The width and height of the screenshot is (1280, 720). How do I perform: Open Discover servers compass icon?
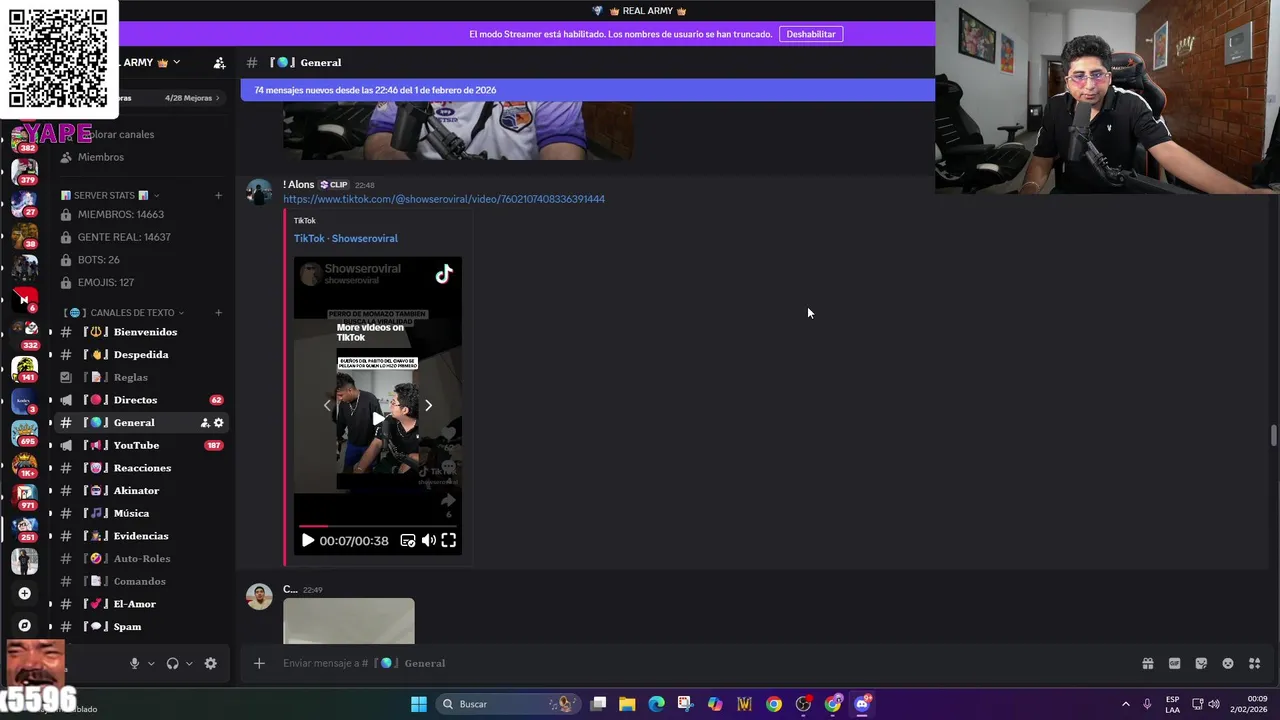[x=25, y=625]
